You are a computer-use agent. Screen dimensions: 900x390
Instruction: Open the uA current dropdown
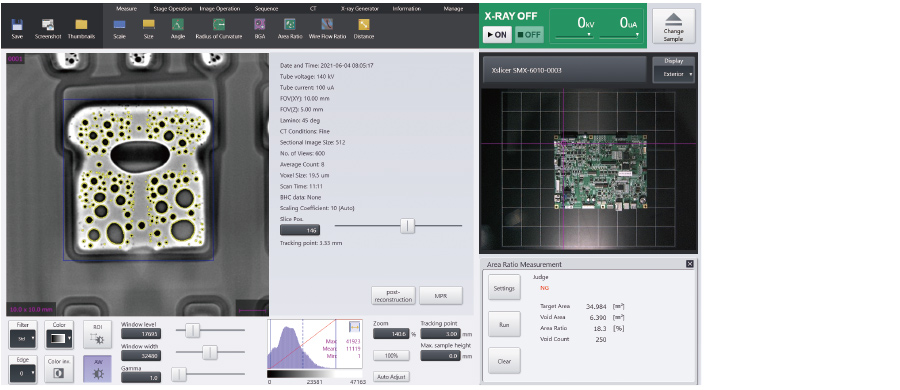[x=637, y=35]
